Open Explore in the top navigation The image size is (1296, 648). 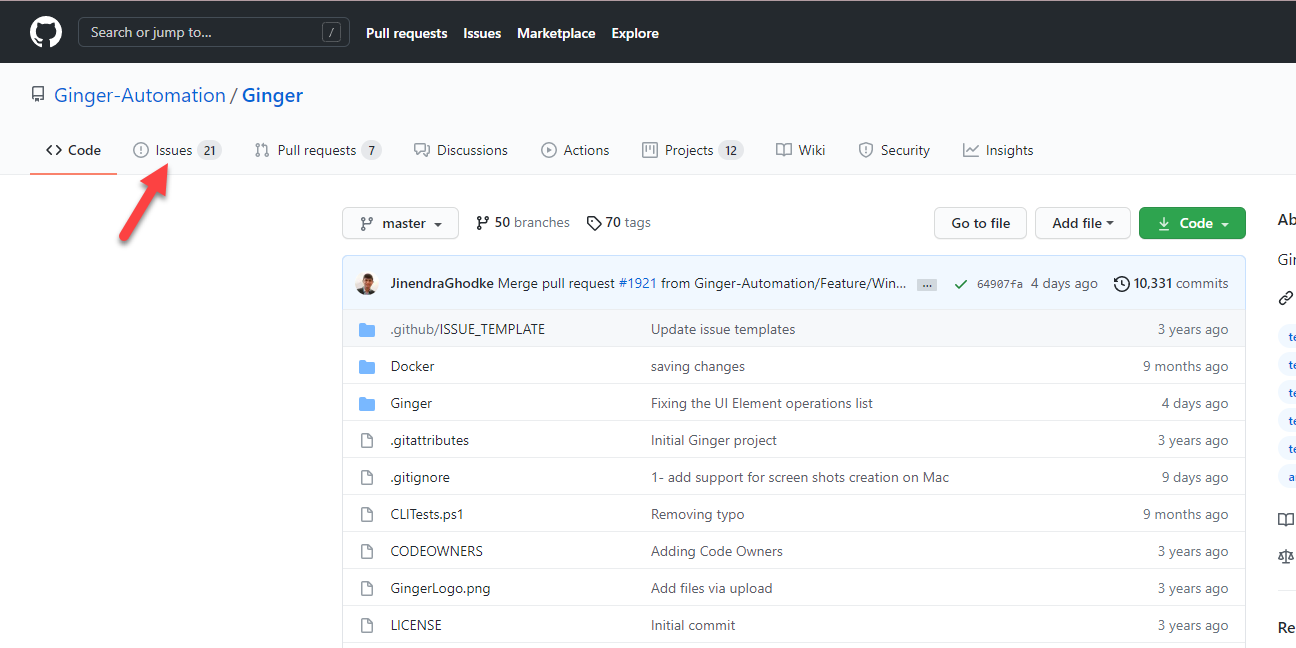(635, 33)
